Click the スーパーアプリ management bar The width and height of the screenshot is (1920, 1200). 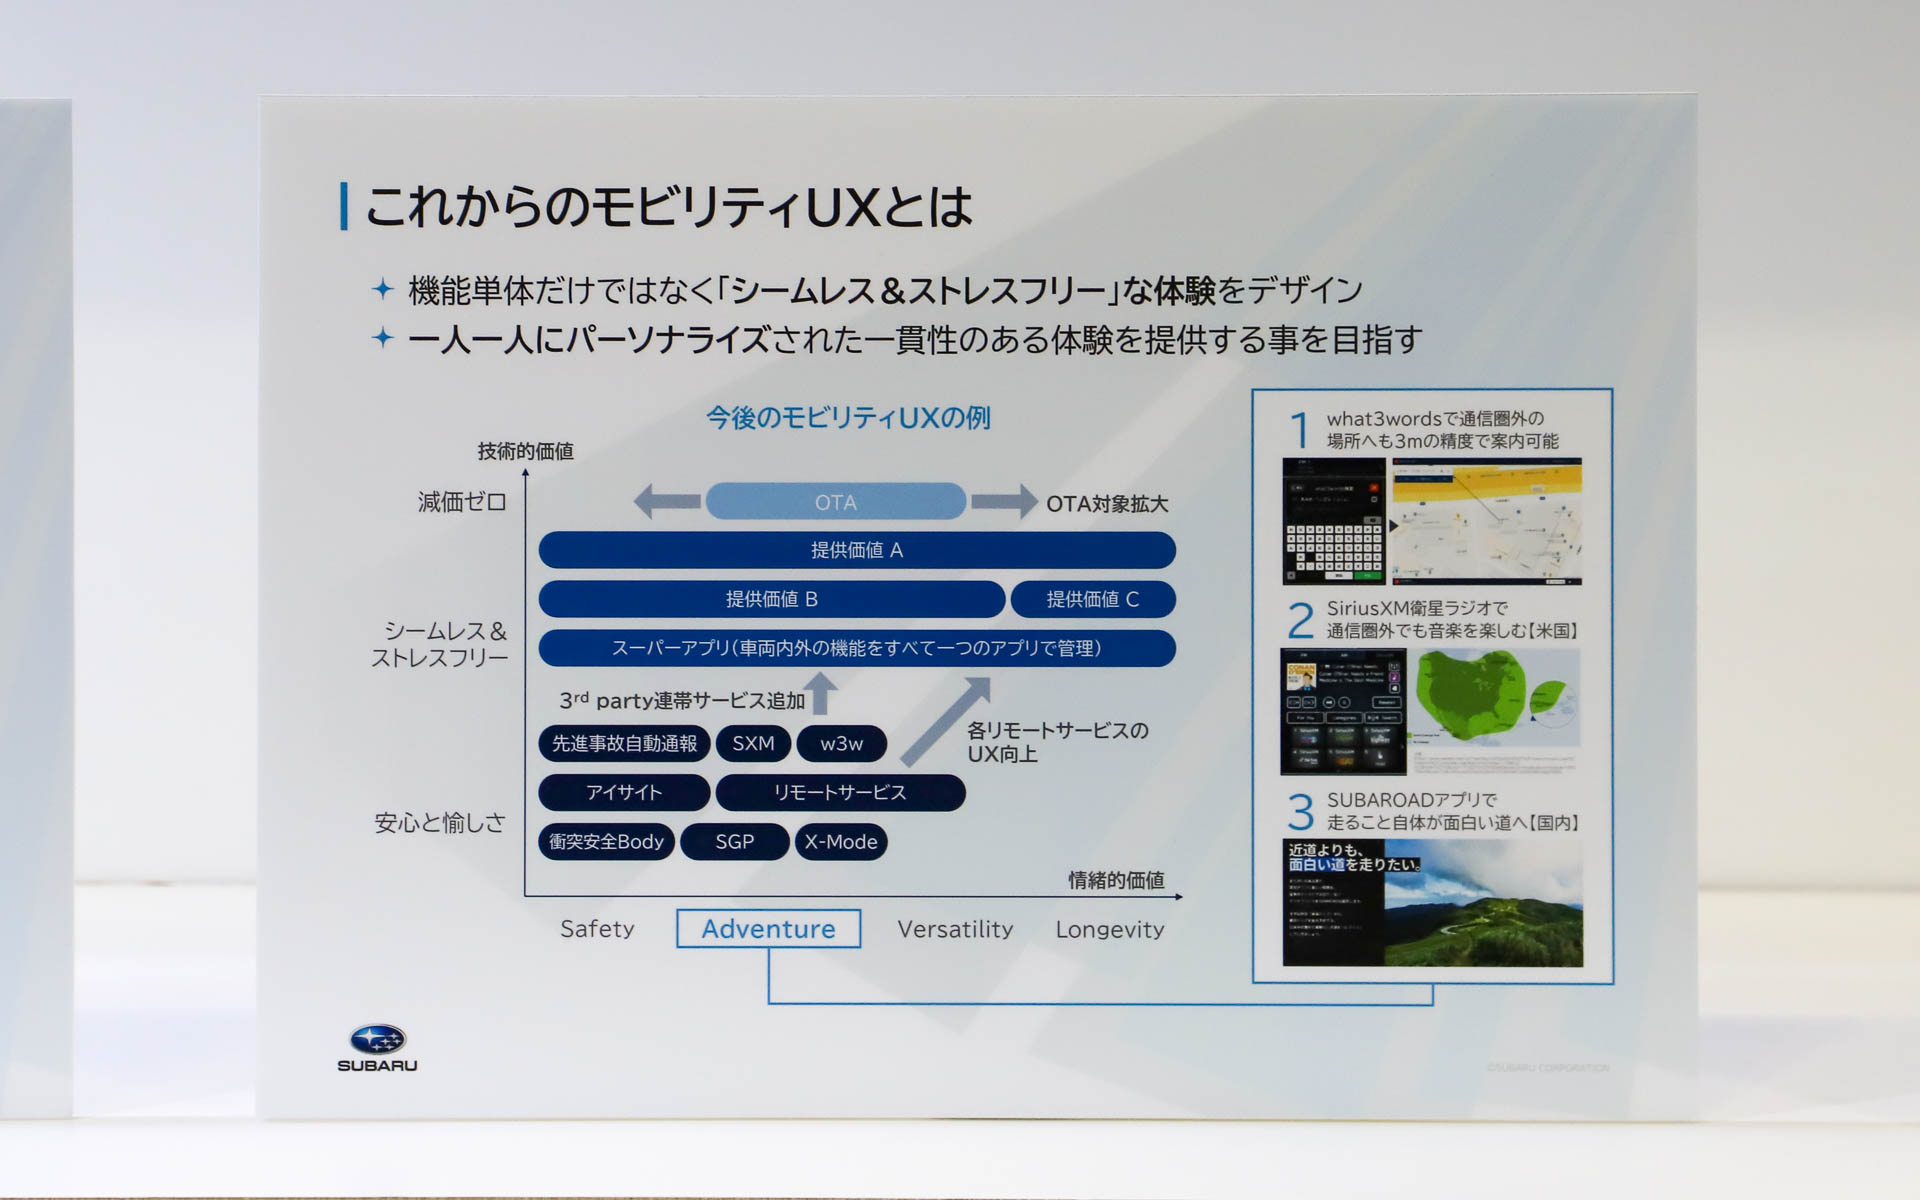(x=856, y=648)
